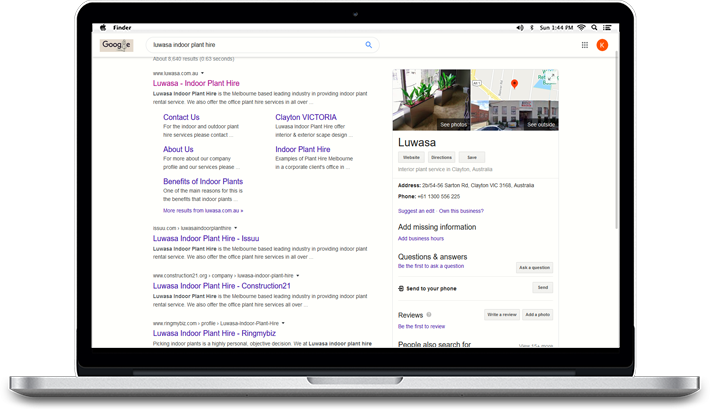This screenshot has height=410, width=710.
Task: Open the Finder menu
Action: point(121,28)
